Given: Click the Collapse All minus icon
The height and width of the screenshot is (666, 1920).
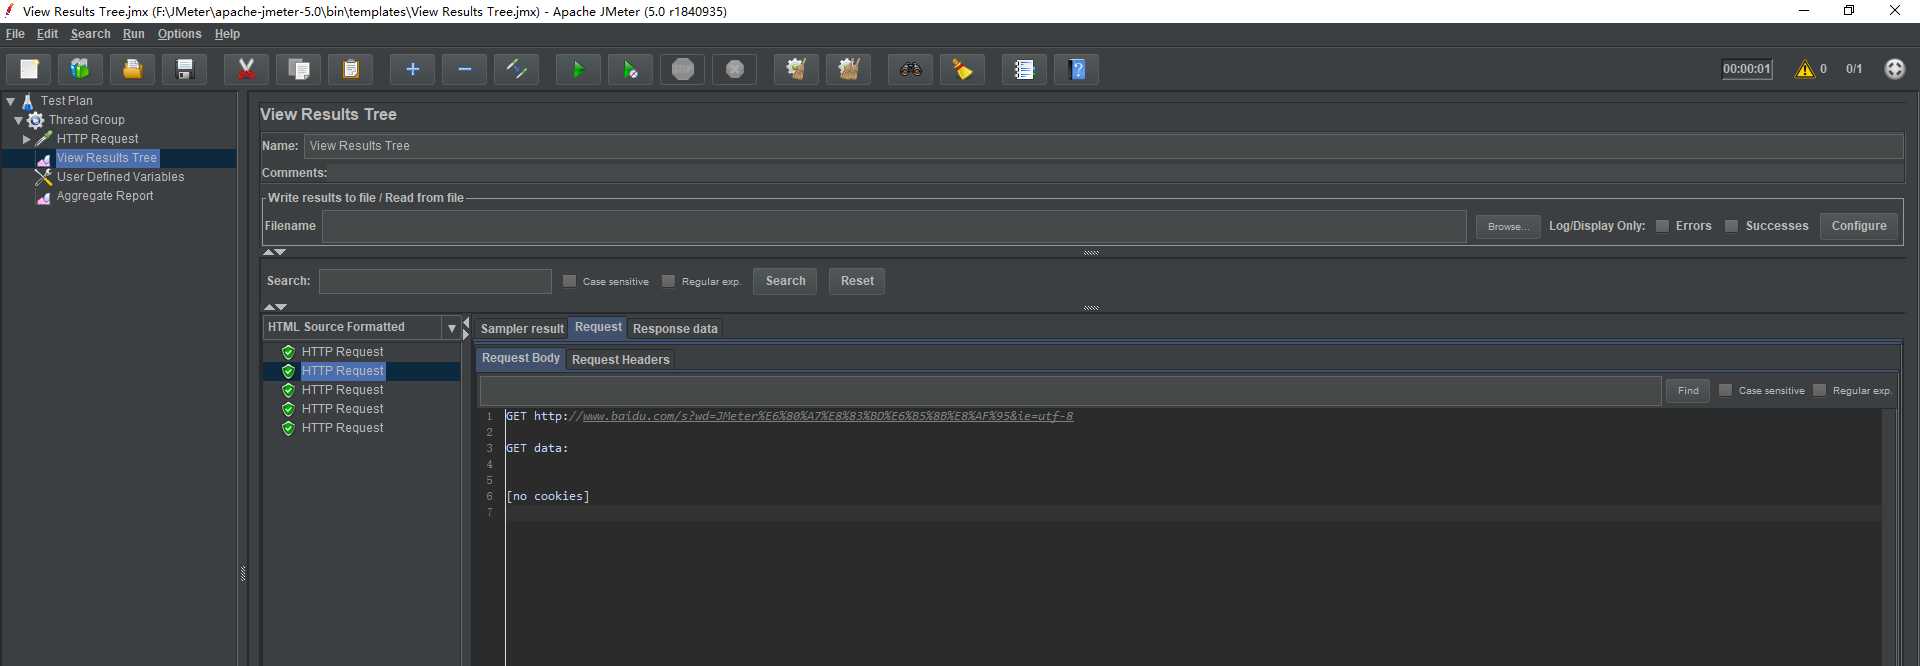Looking at the screenshot, I should 464,69.
